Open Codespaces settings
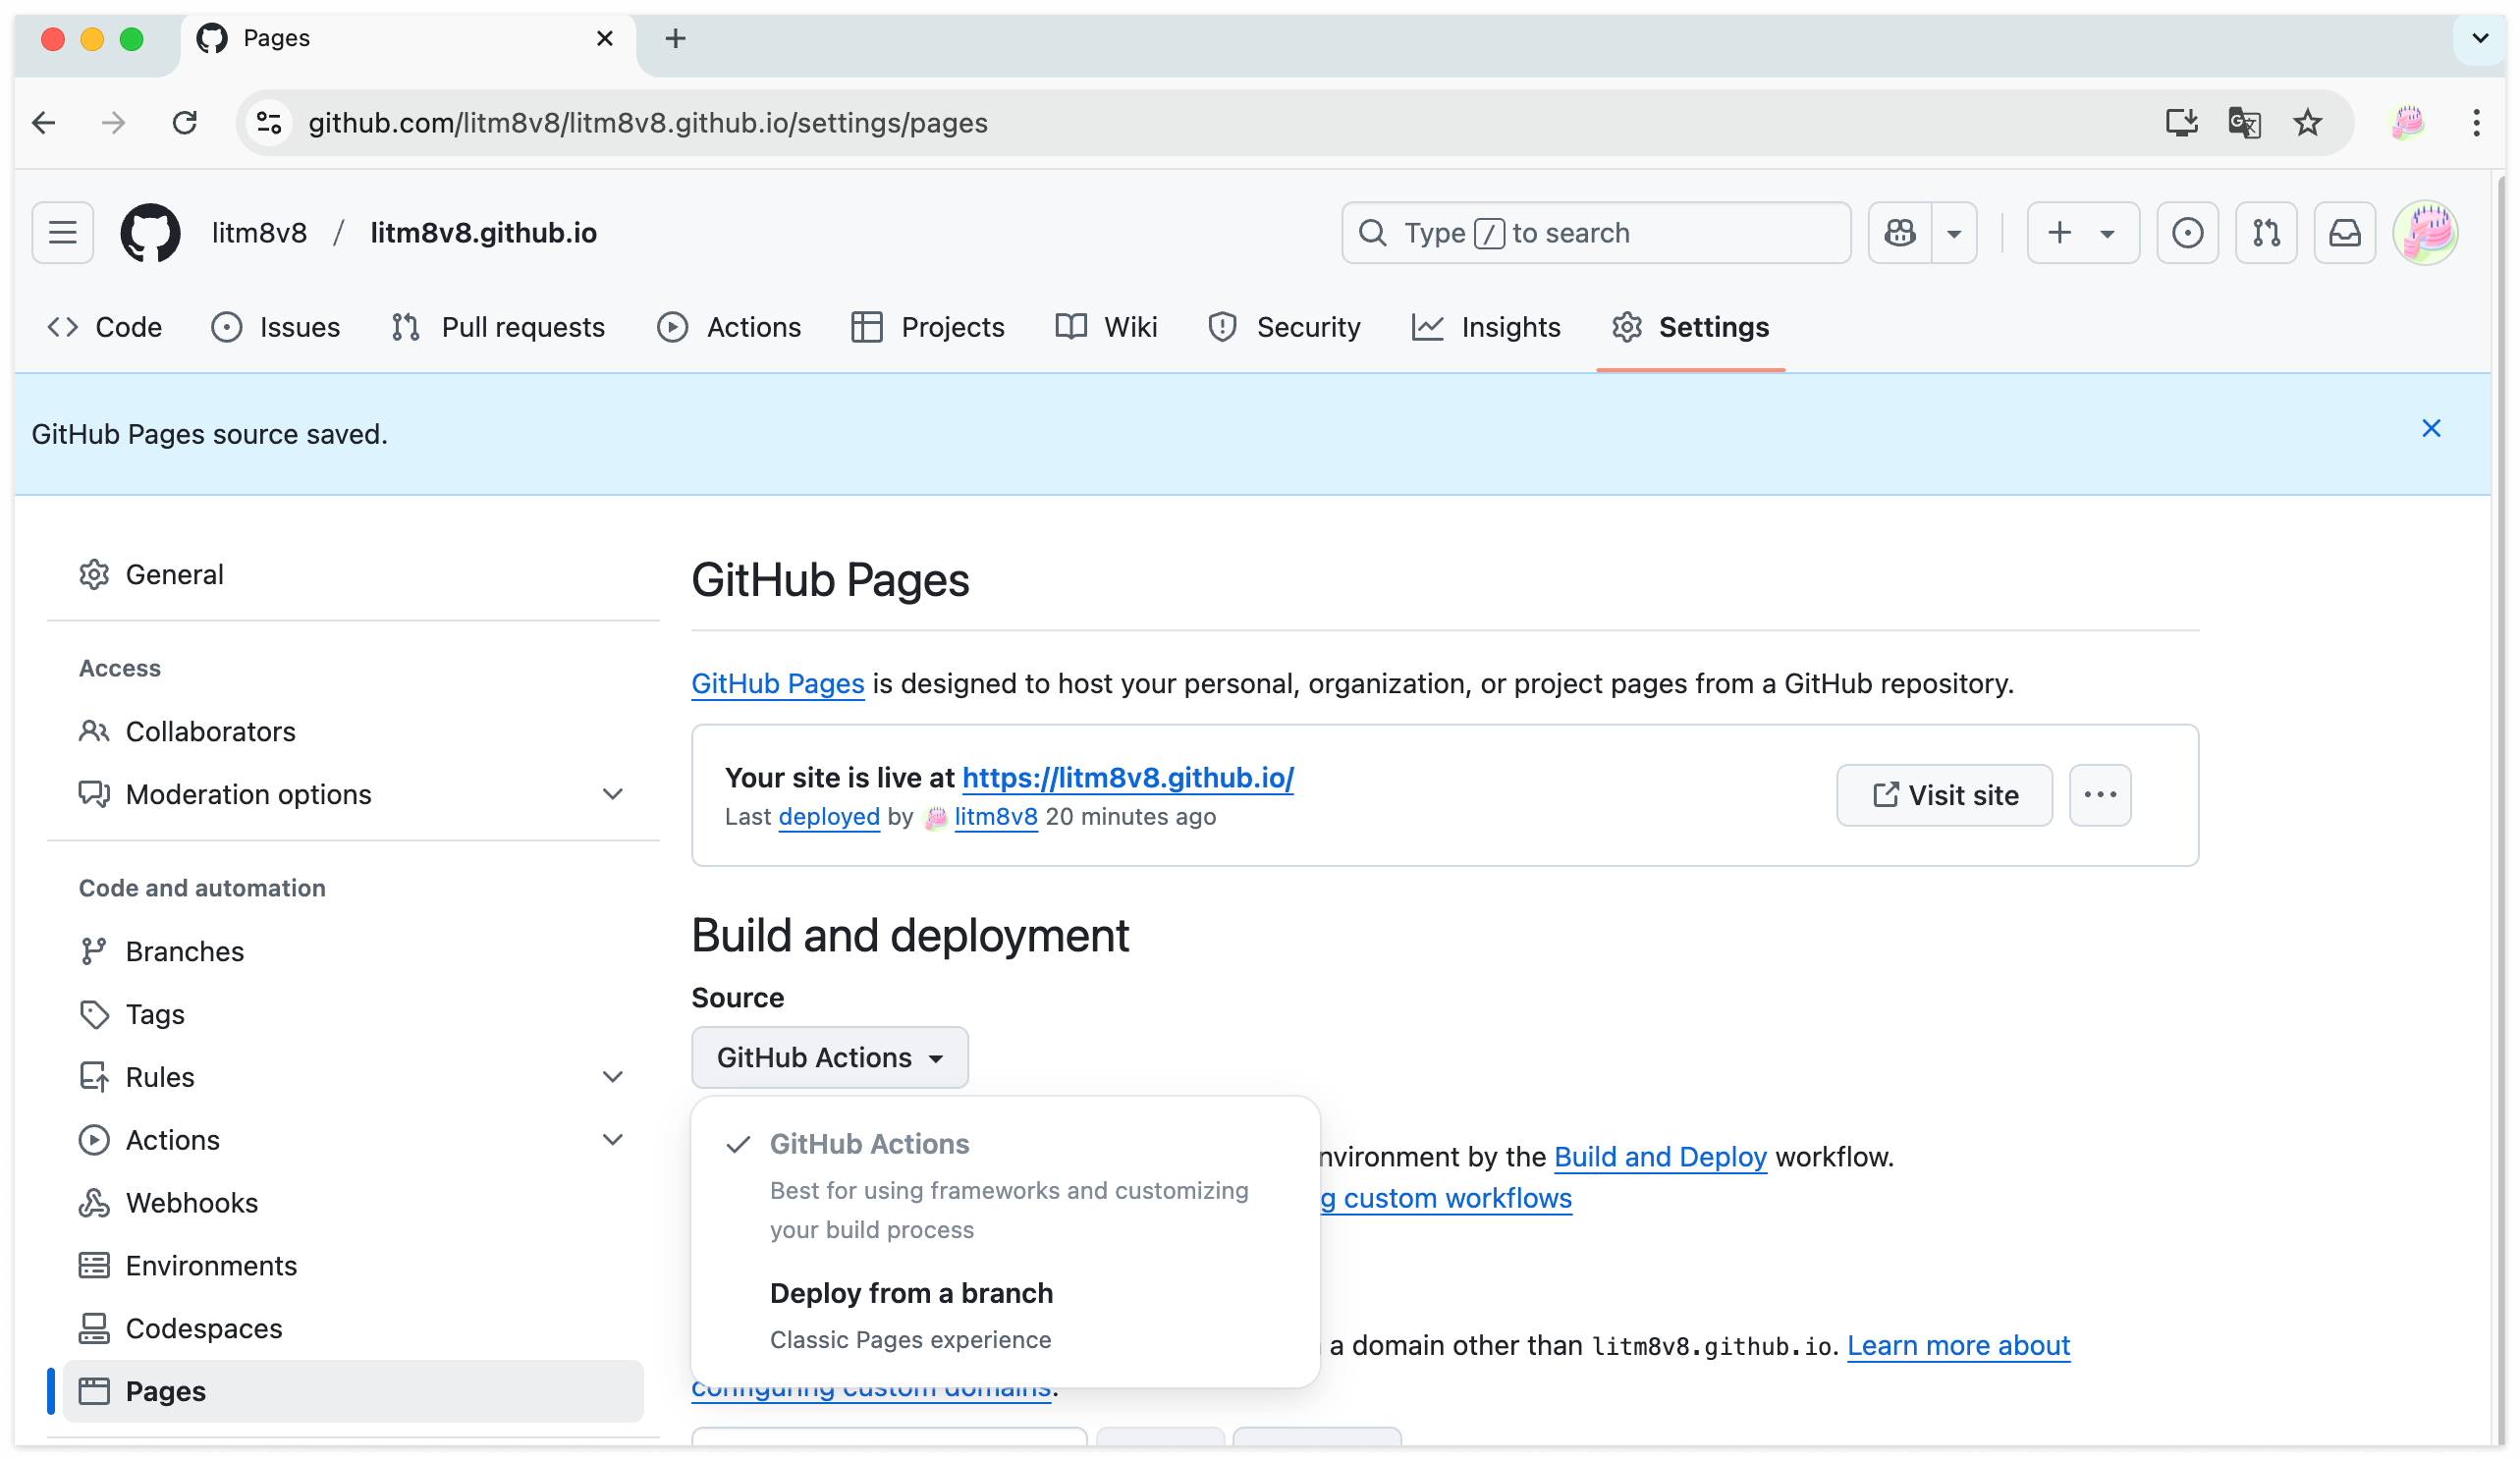Viewport: 2520px width, 1460px height. (x=352, y=1330)
